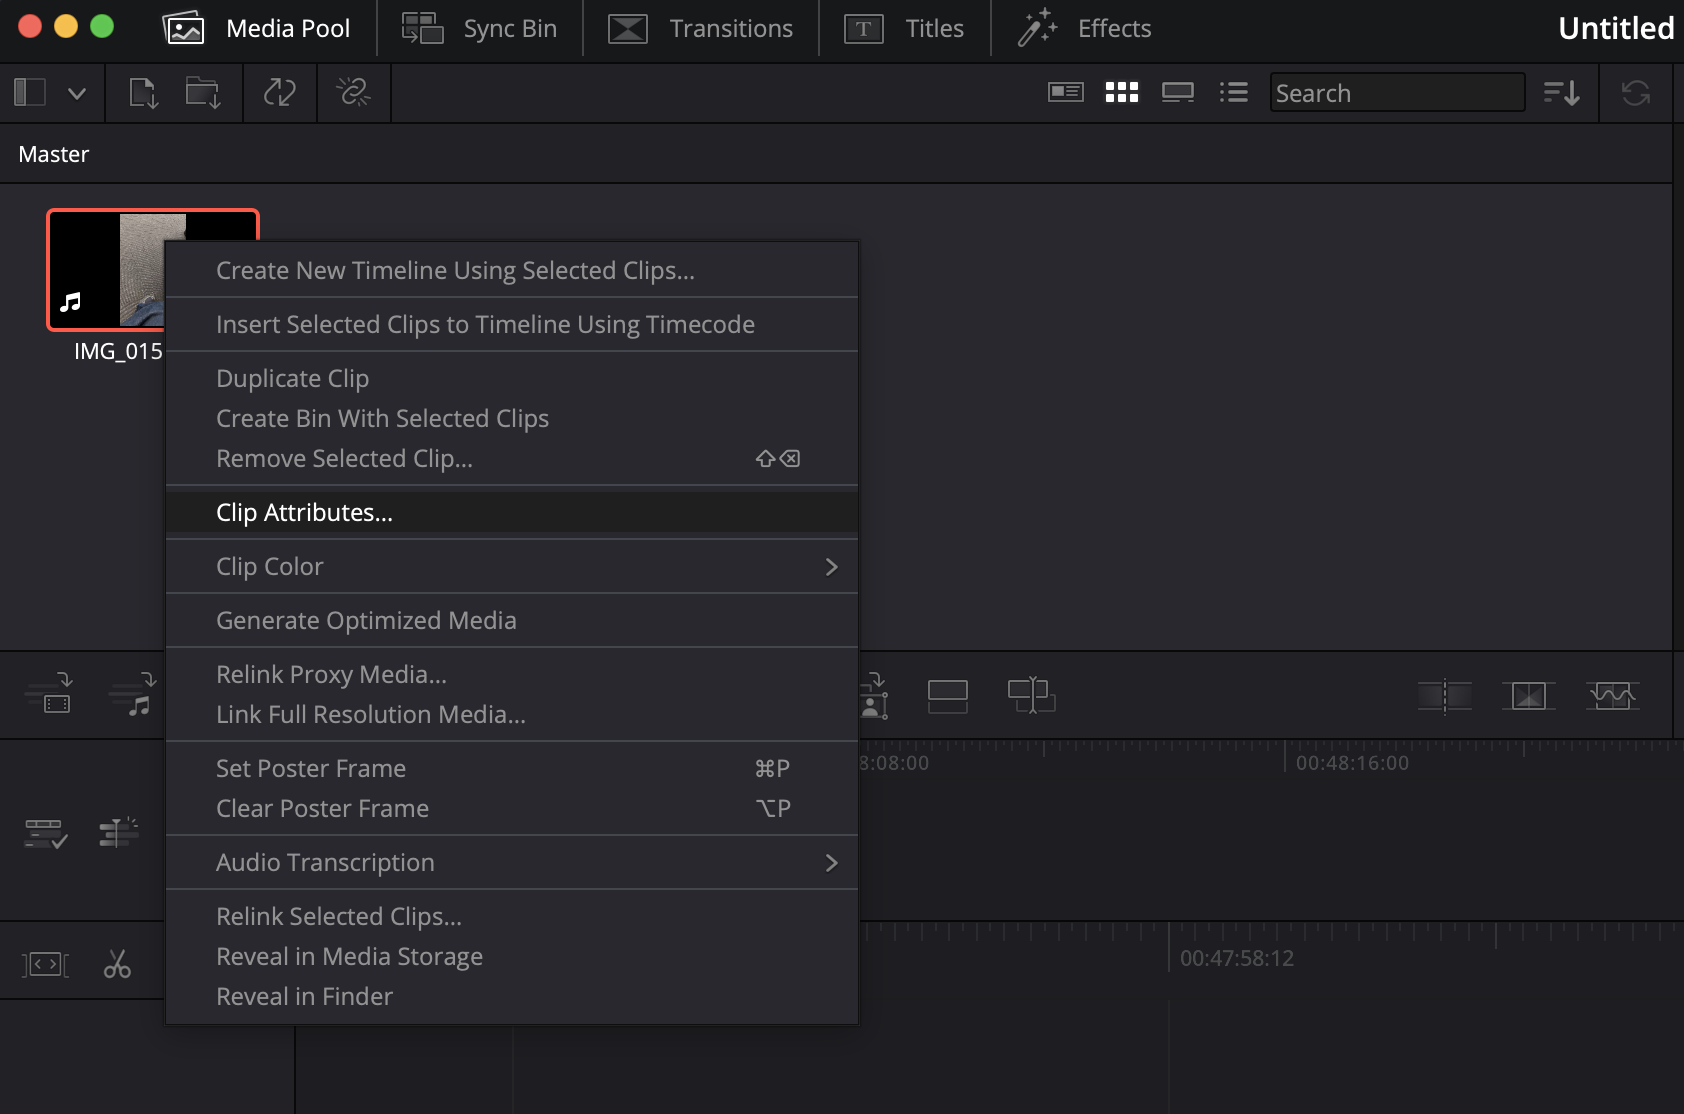This screenshot has height=1114, width=1684.
Task: Click the media pool Search field
Action: click(1396, 93)
